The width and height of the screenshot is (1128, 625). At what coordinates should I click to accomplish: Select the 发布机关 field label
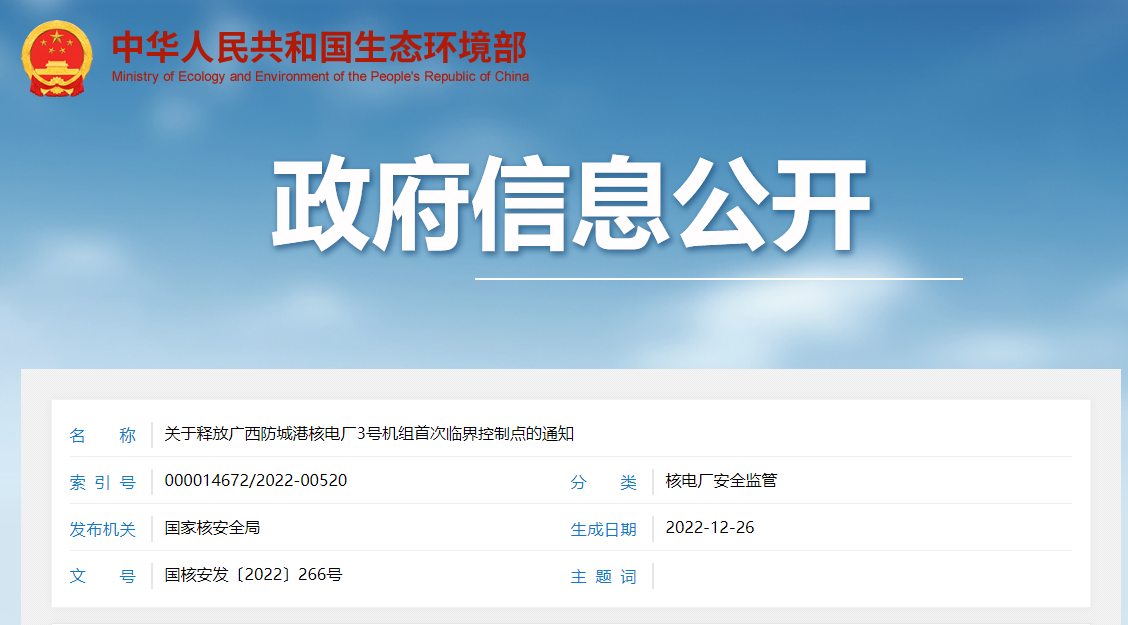tap(102, 529)
